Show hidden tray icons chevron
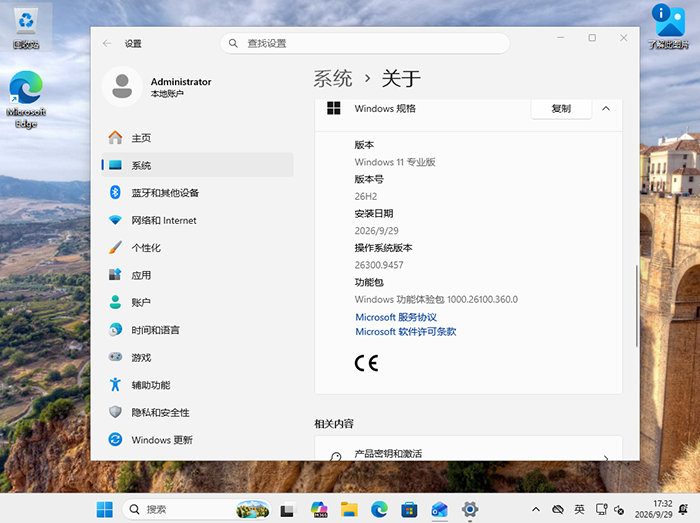The height and width of the screenshot is (523, 700). [536, 509]
